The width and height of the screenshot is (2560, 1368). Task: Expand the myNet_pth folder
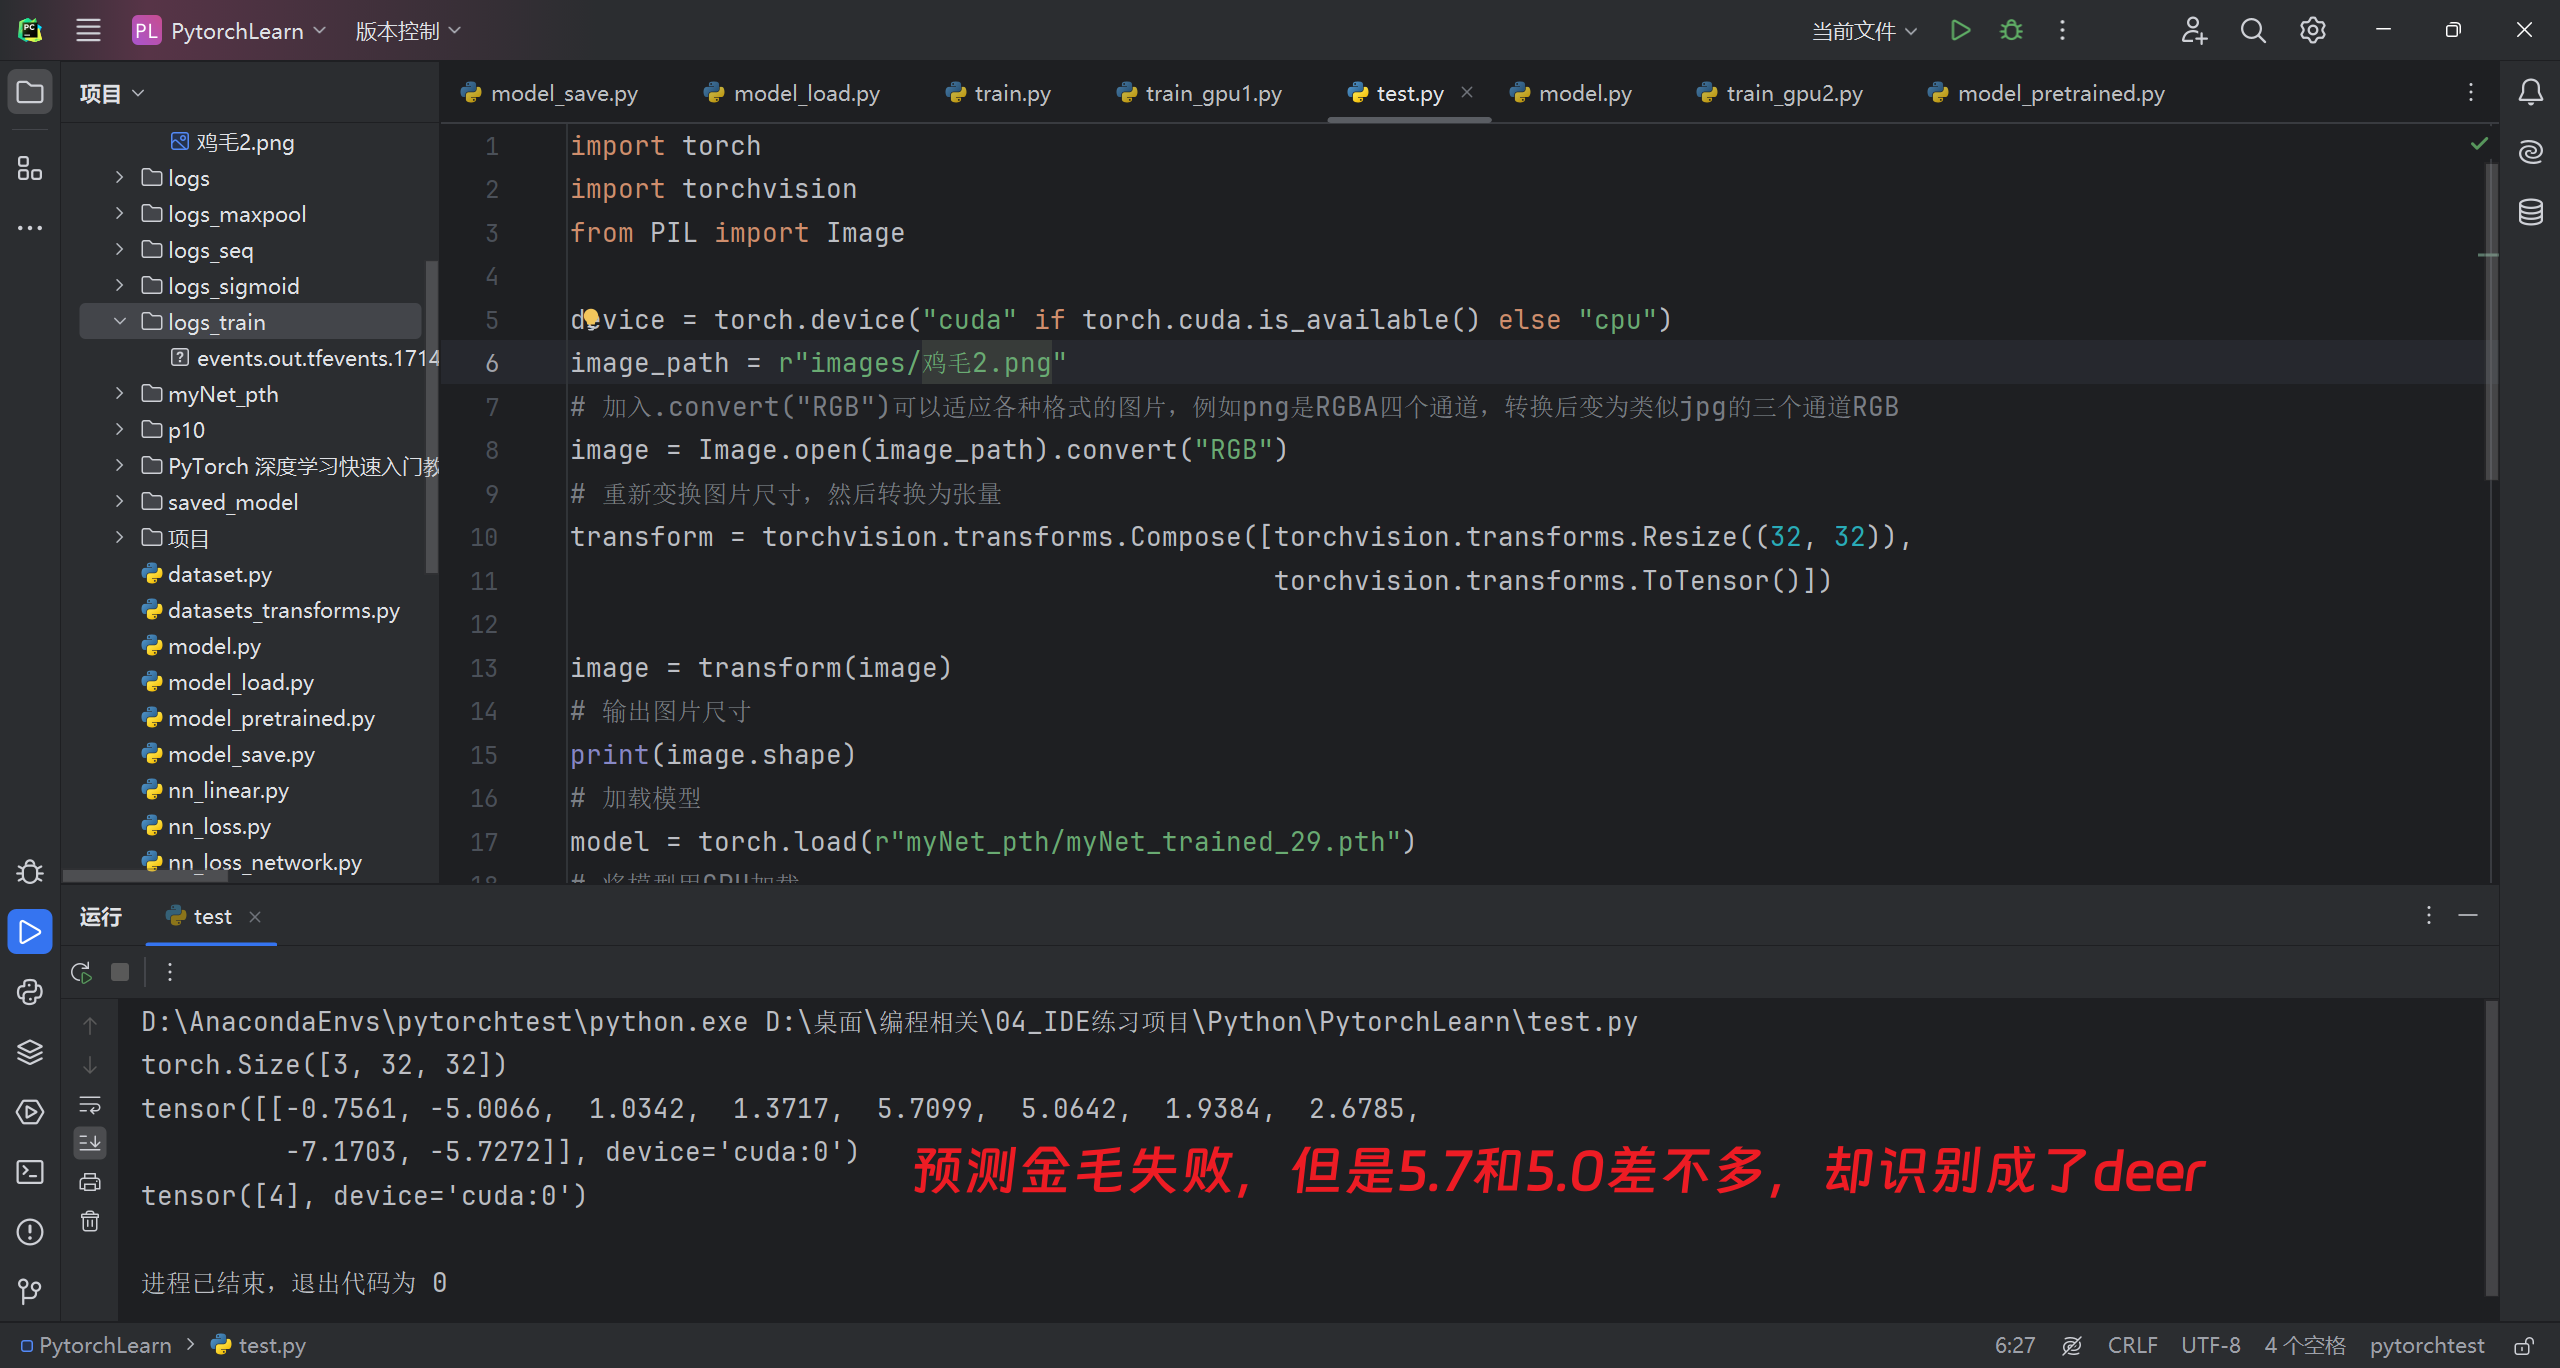[120, 394]
